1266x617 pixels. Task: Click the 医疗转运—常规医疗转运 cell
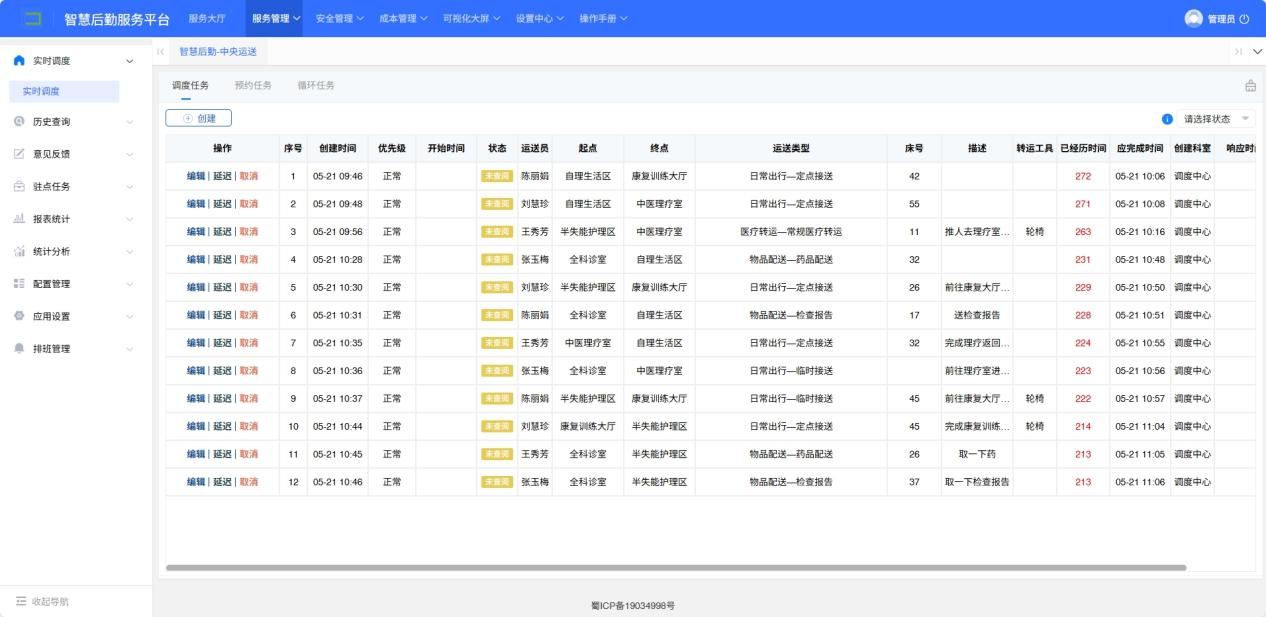[791, 231]
